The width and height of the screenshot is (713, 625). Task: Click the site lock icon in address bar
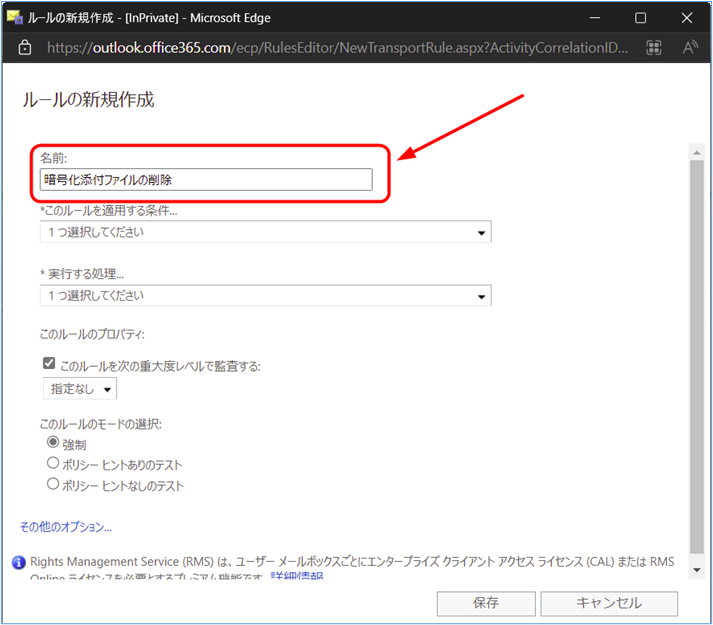pos(25,47)
